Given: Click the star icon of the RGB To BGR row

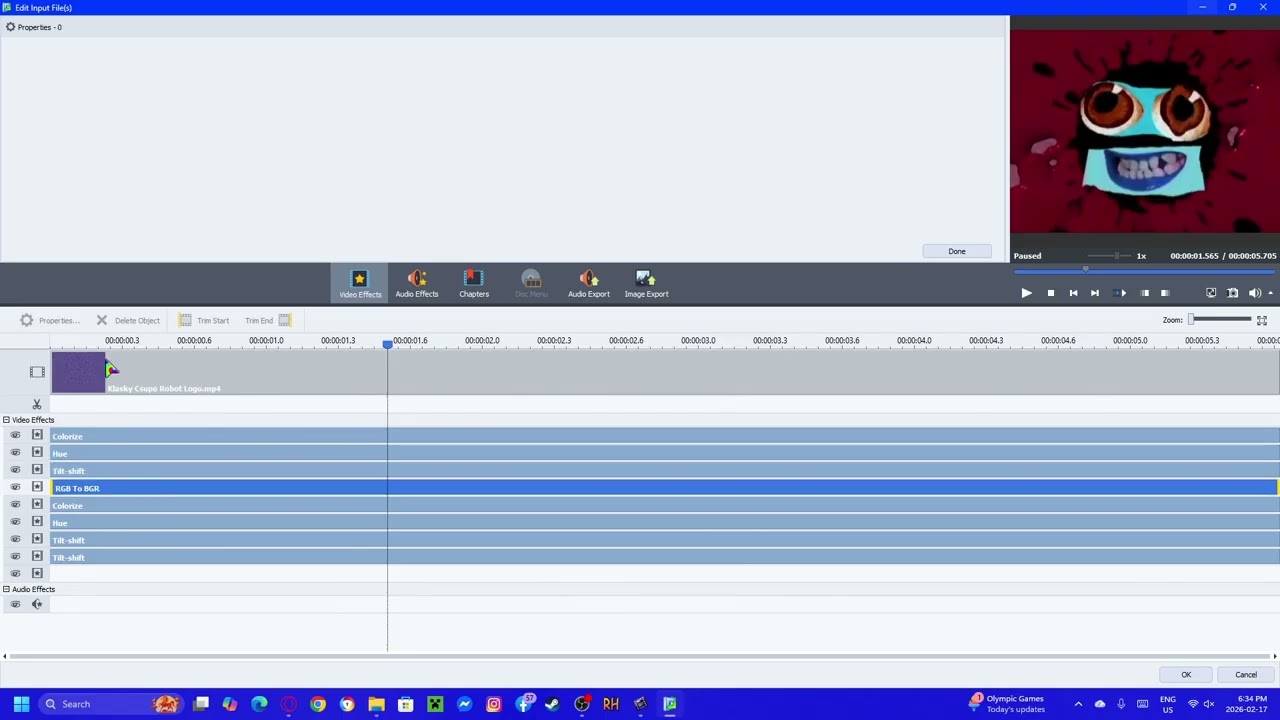Looking at the screenshot, I should coord(37,487).
